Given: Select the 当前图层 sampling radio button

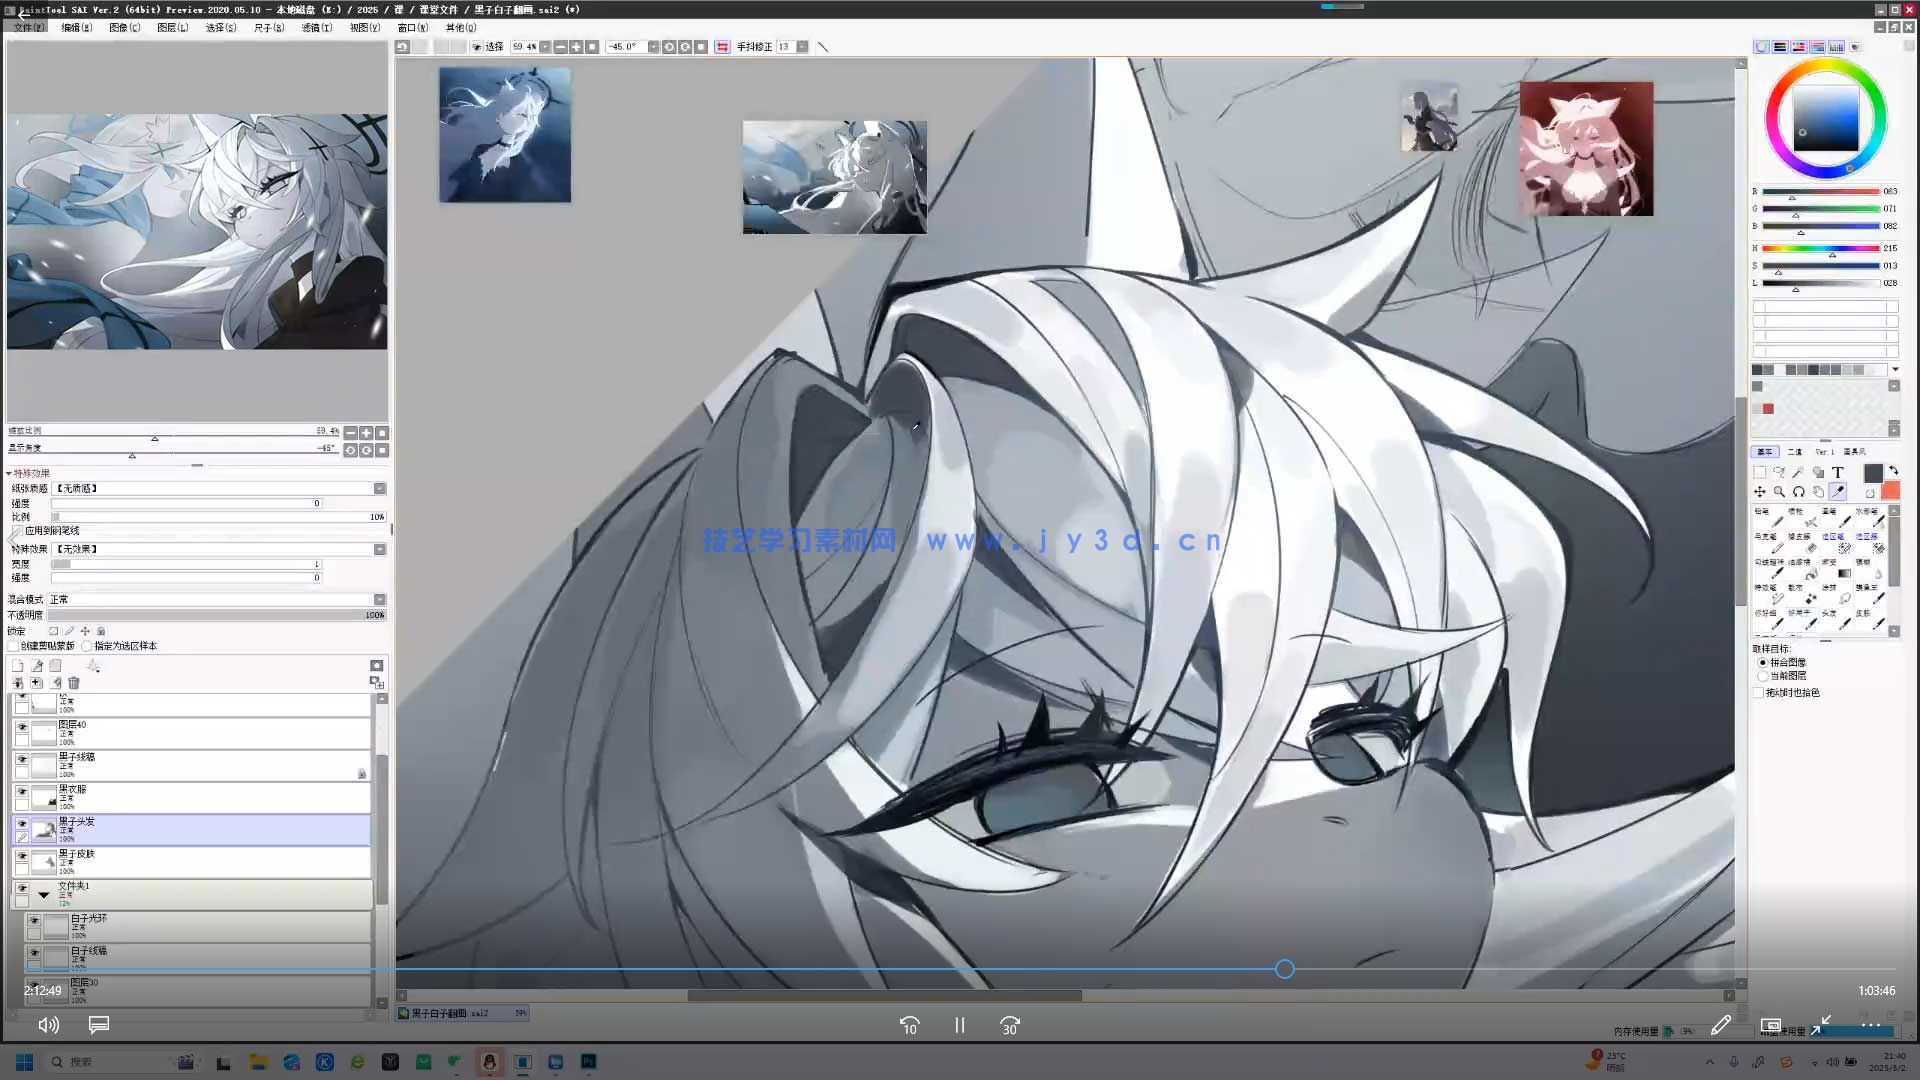Looking at the screenshot, I should (1763, 676).
